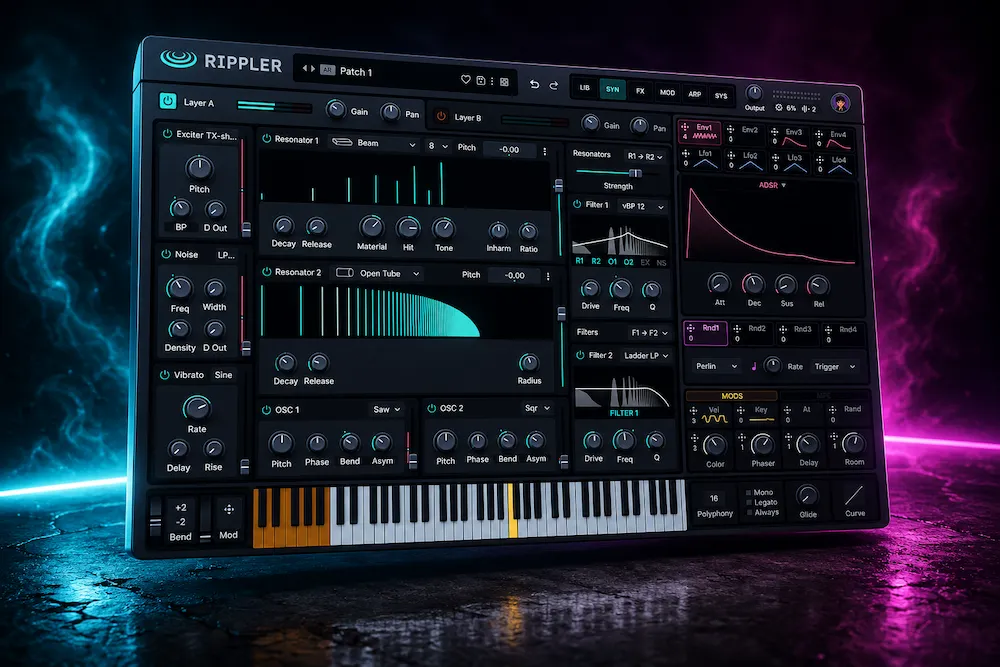Open Filter 1 vBP 12 type dropdown
The width and height of the screenshot is (1000, 667).
click(642, 207)
